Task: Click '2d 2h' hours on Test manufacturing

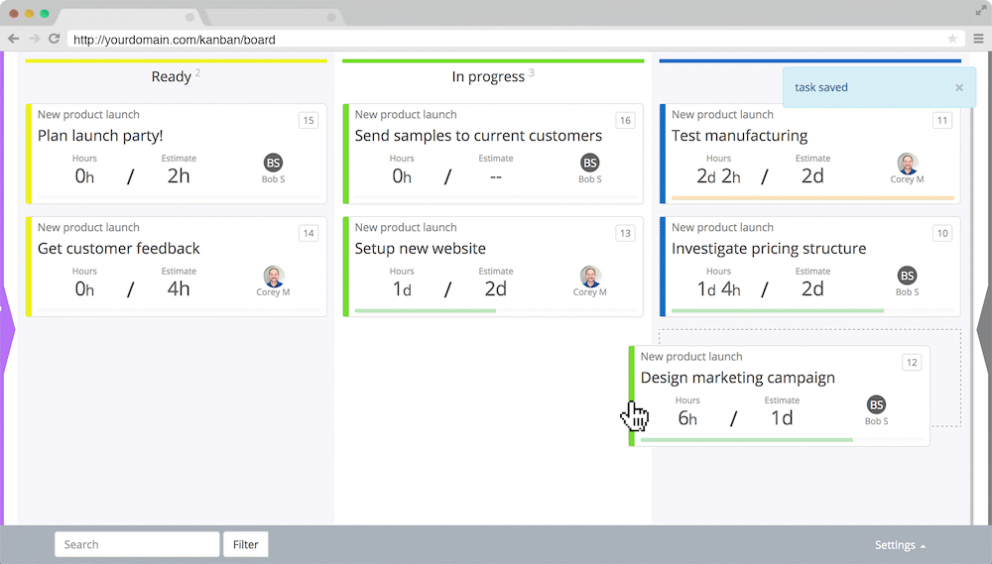Action: click(x=718, y=176)
